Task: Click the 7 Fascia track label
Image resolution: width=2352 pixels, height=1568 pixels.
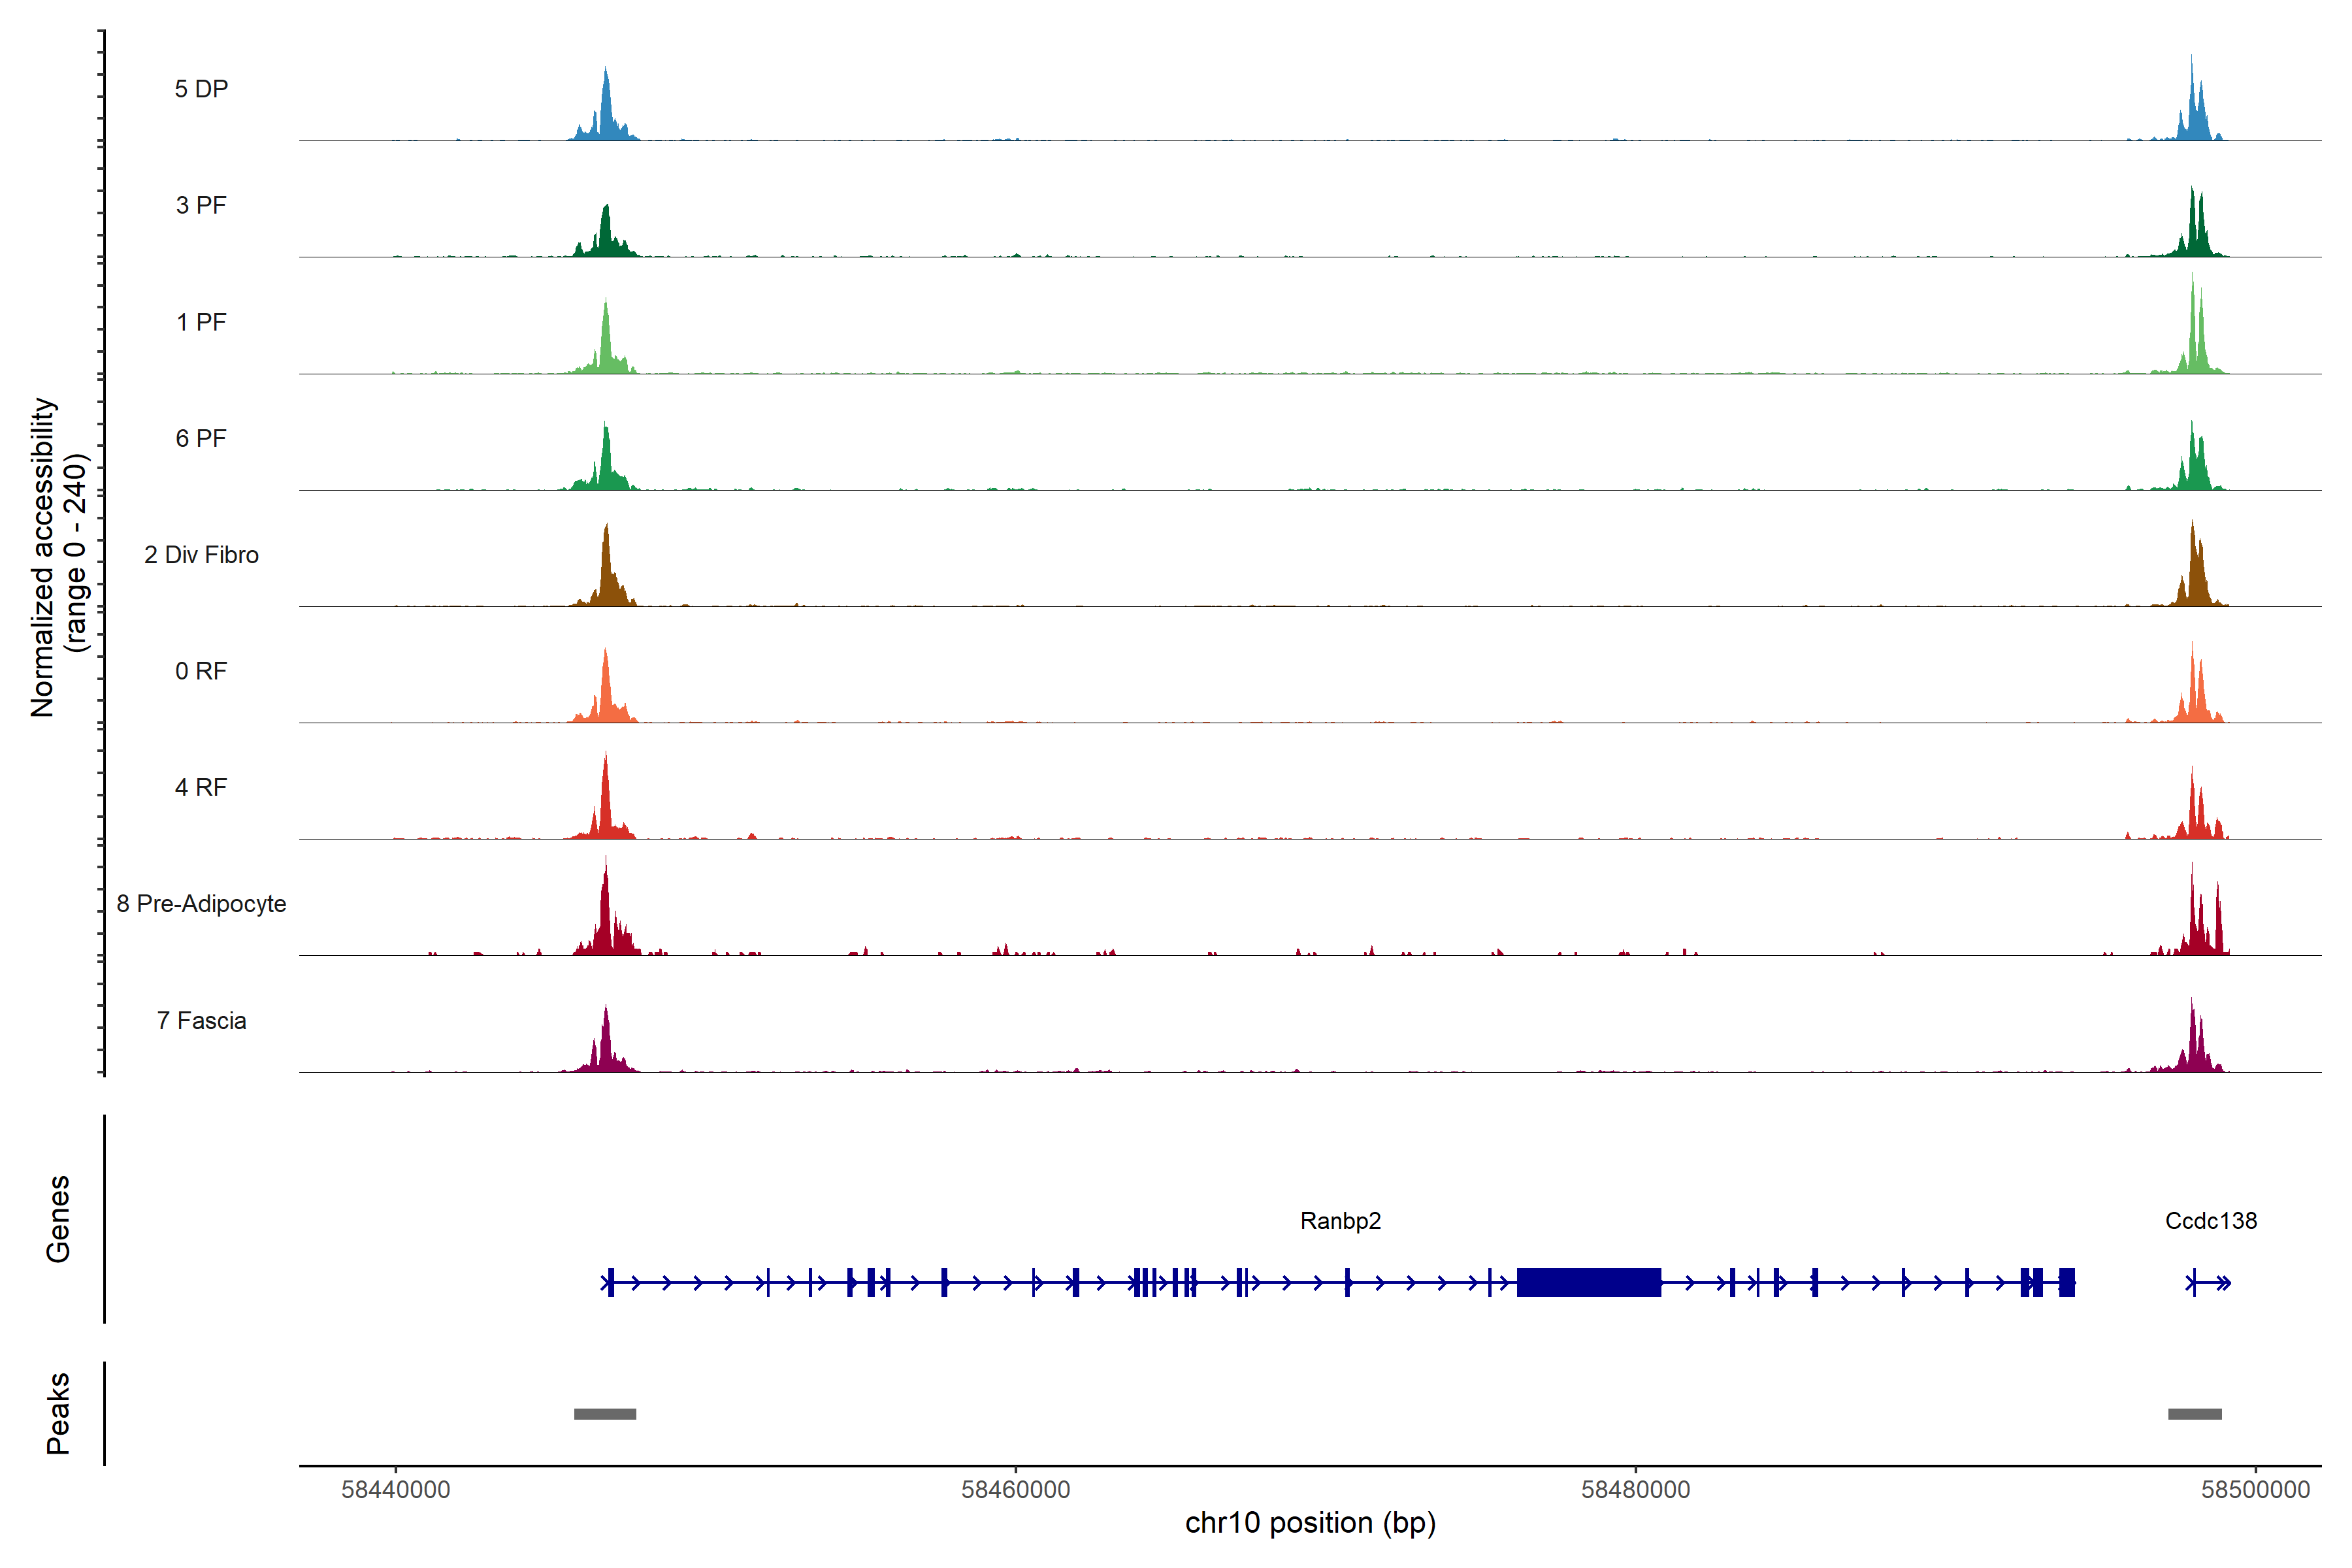Action: [201, 1020]
